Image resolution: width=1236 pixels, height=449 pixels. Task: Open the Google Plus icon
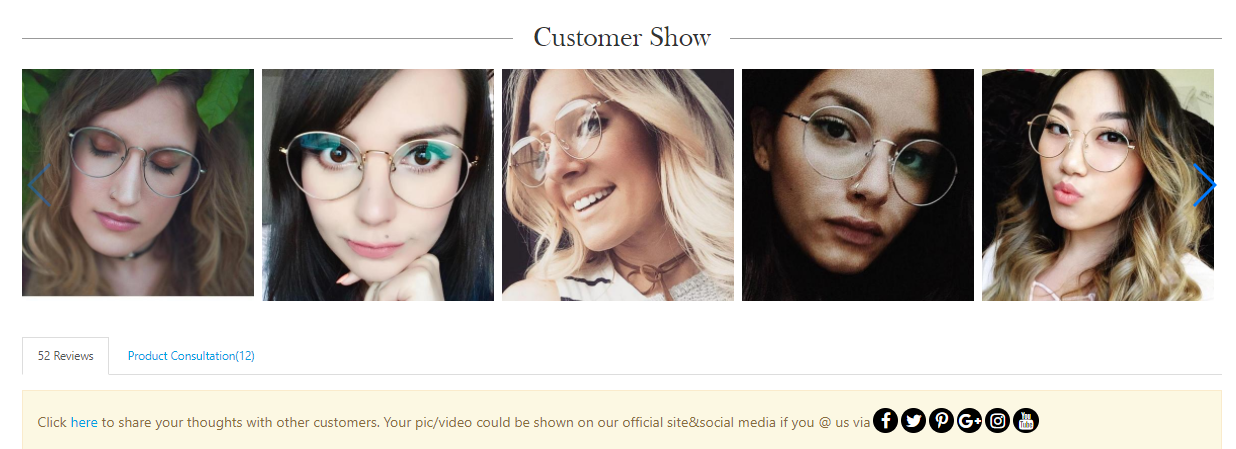pos(969,421)
